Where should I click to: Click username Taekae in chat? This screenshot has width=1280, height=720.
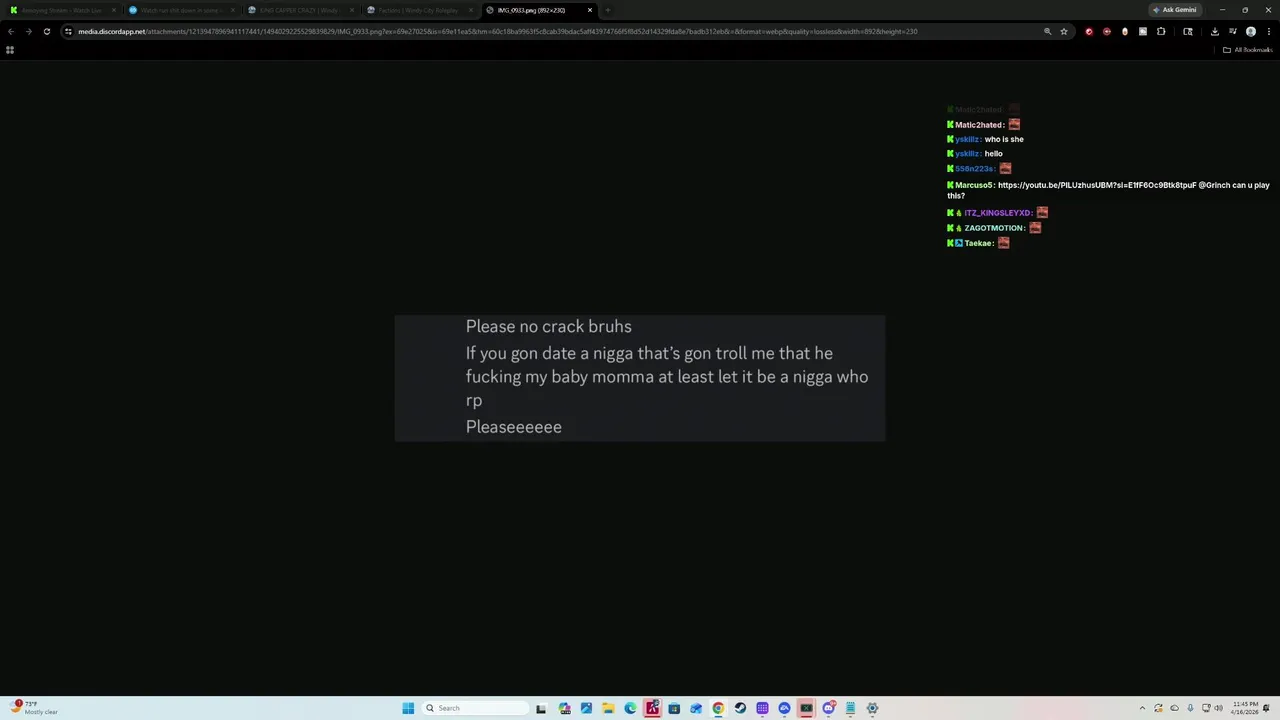(x=979, y=243)
